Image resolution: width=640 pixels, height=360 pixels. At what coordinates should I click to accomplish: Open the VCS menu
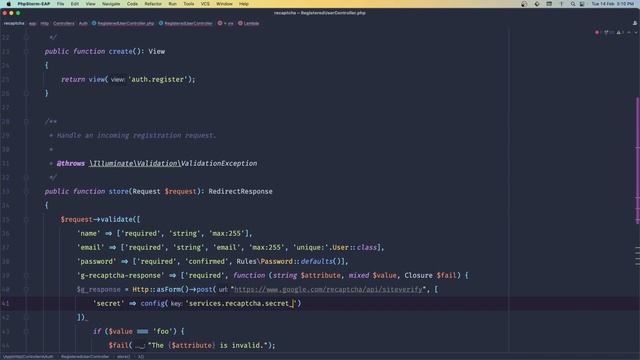pos(205,4)
